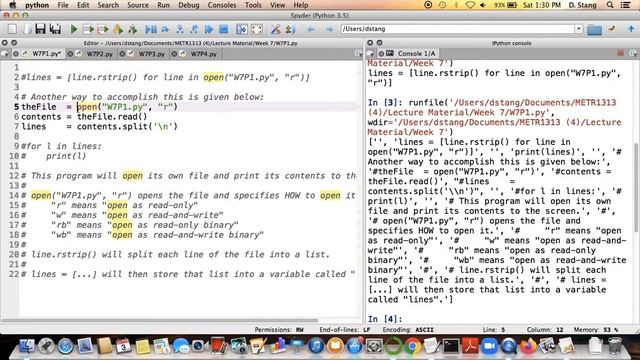Open Finder from the dock
This screenshot has width=640, height=360.
point(27,346)
